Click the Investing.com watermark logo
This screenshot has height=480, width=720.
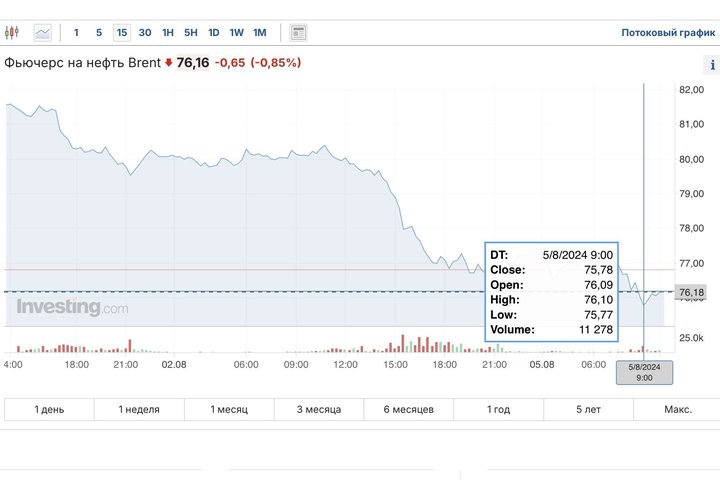[x=72, y=308]
